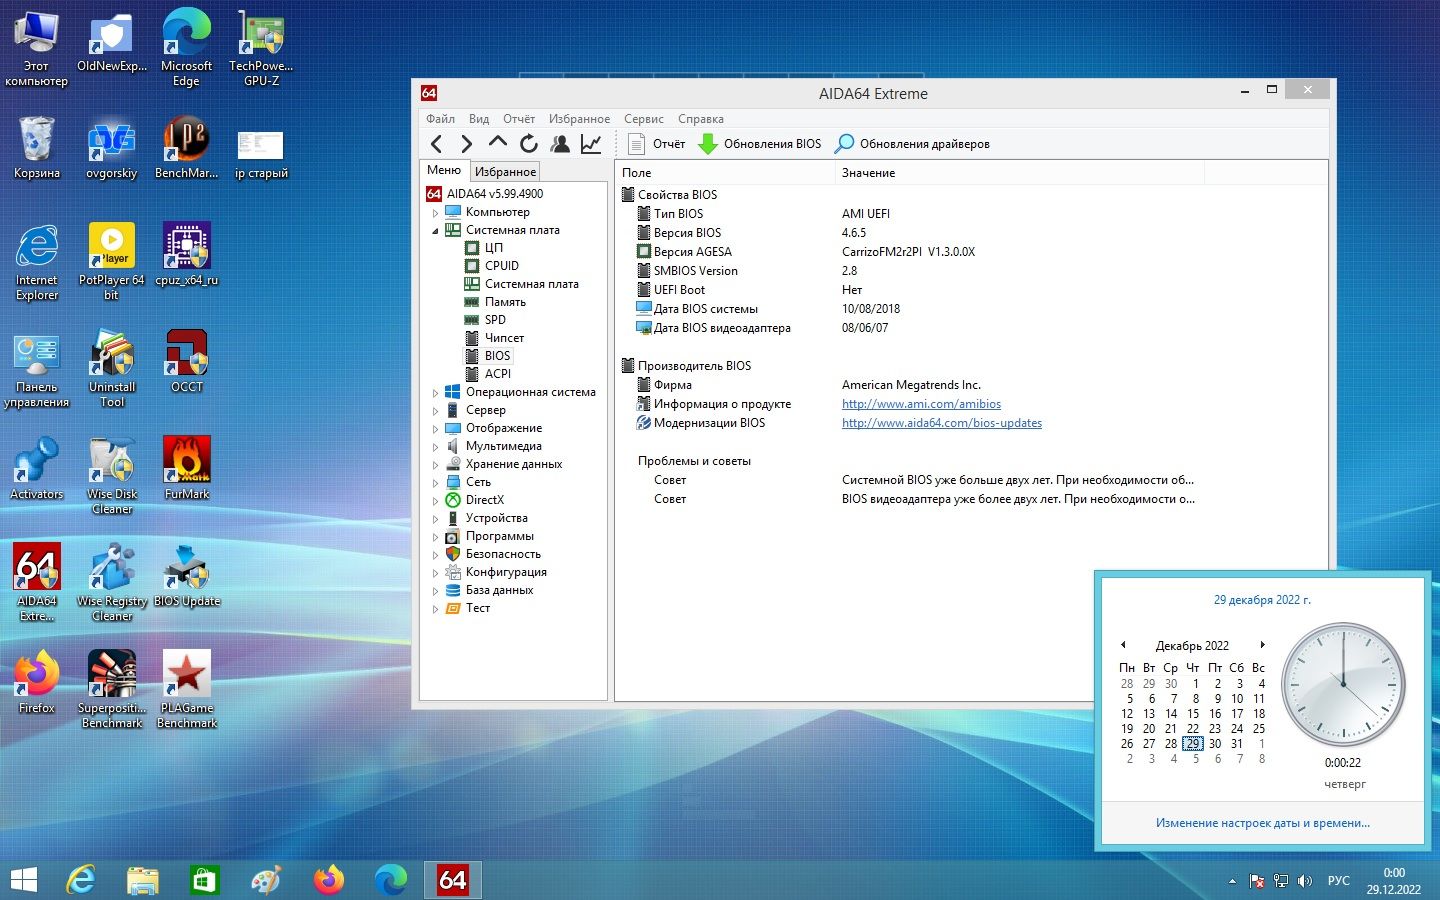Click Обновления драйверов in the toolbar

pyautogui.click(x=912, y=144)
